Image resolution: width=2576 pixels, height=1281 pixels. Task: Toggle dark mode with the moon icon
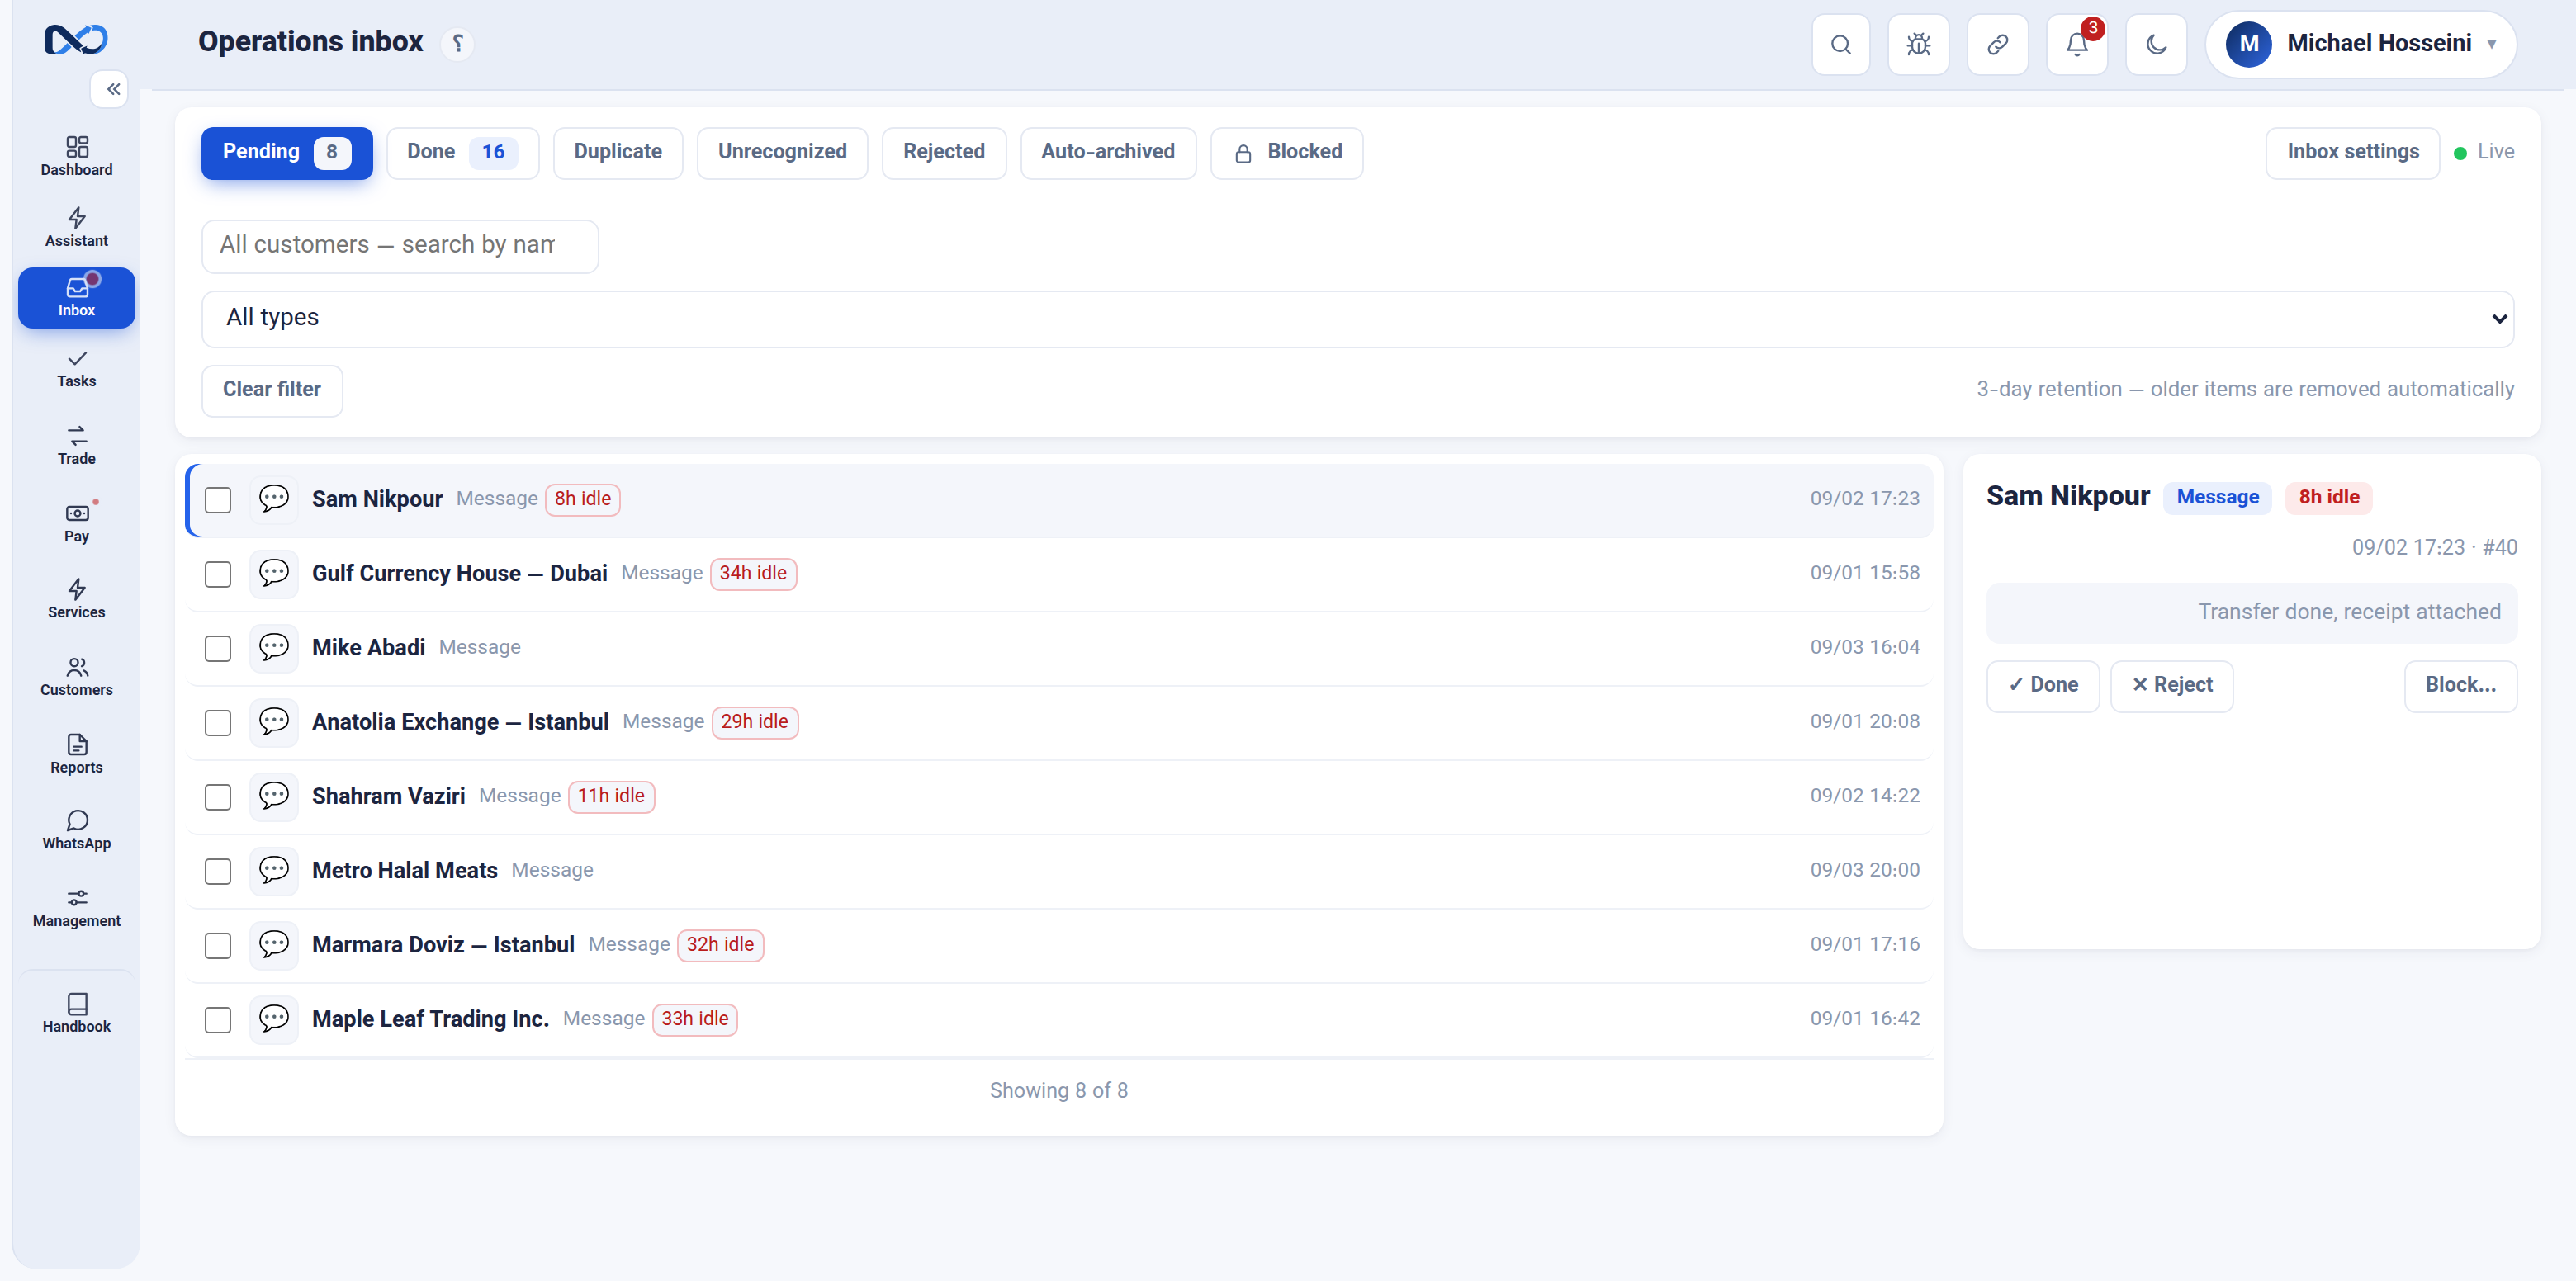[x=2156, y=44]
